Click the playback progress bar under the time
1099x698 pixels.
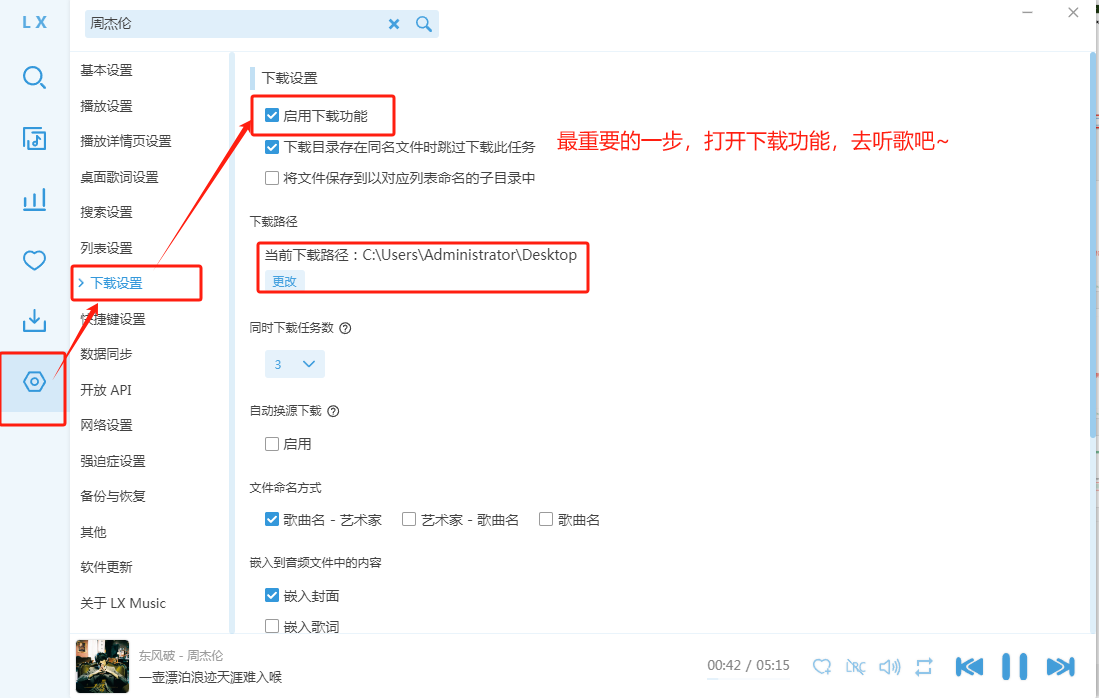[x=748, y=679]
